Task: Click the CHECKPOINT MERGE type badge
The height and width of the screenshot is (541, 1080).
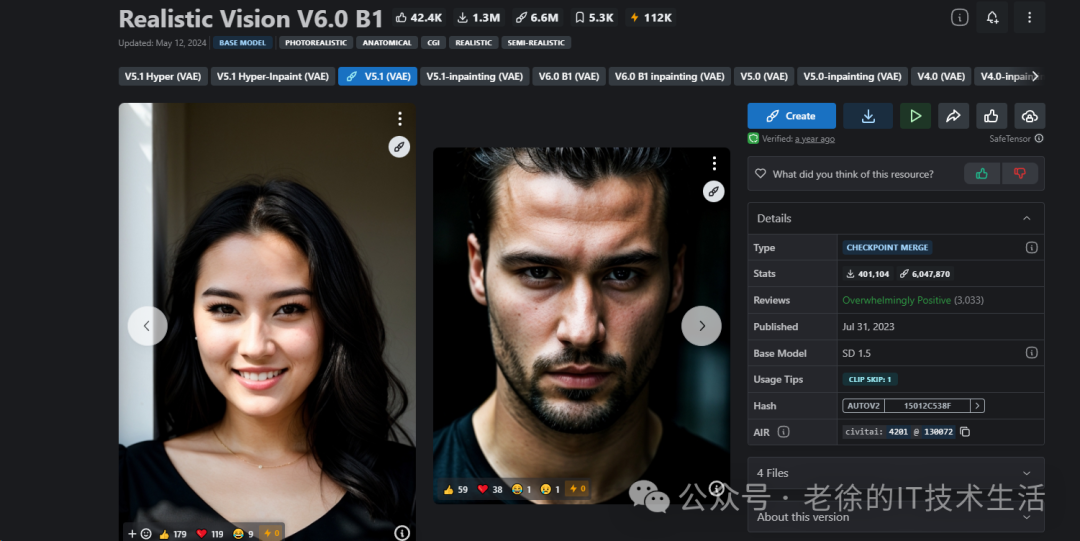Action: click(887, 247)
